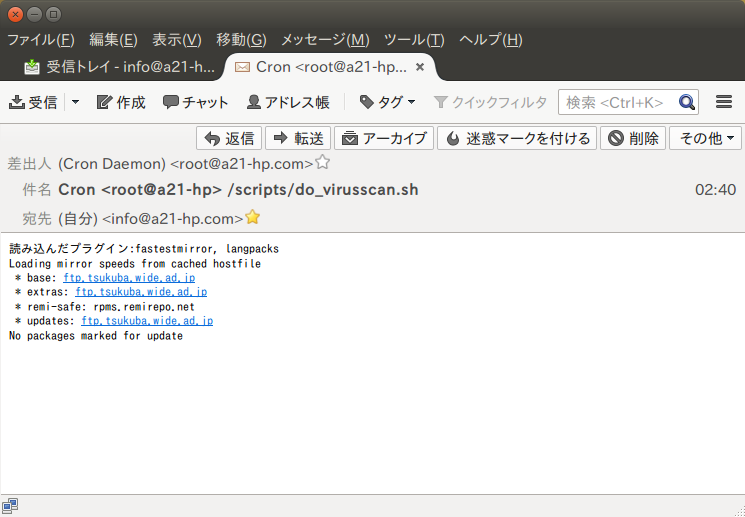Viewport: 745px width, 517px height.
Task: Delete the message with 削除
Action: pos(633,138)
